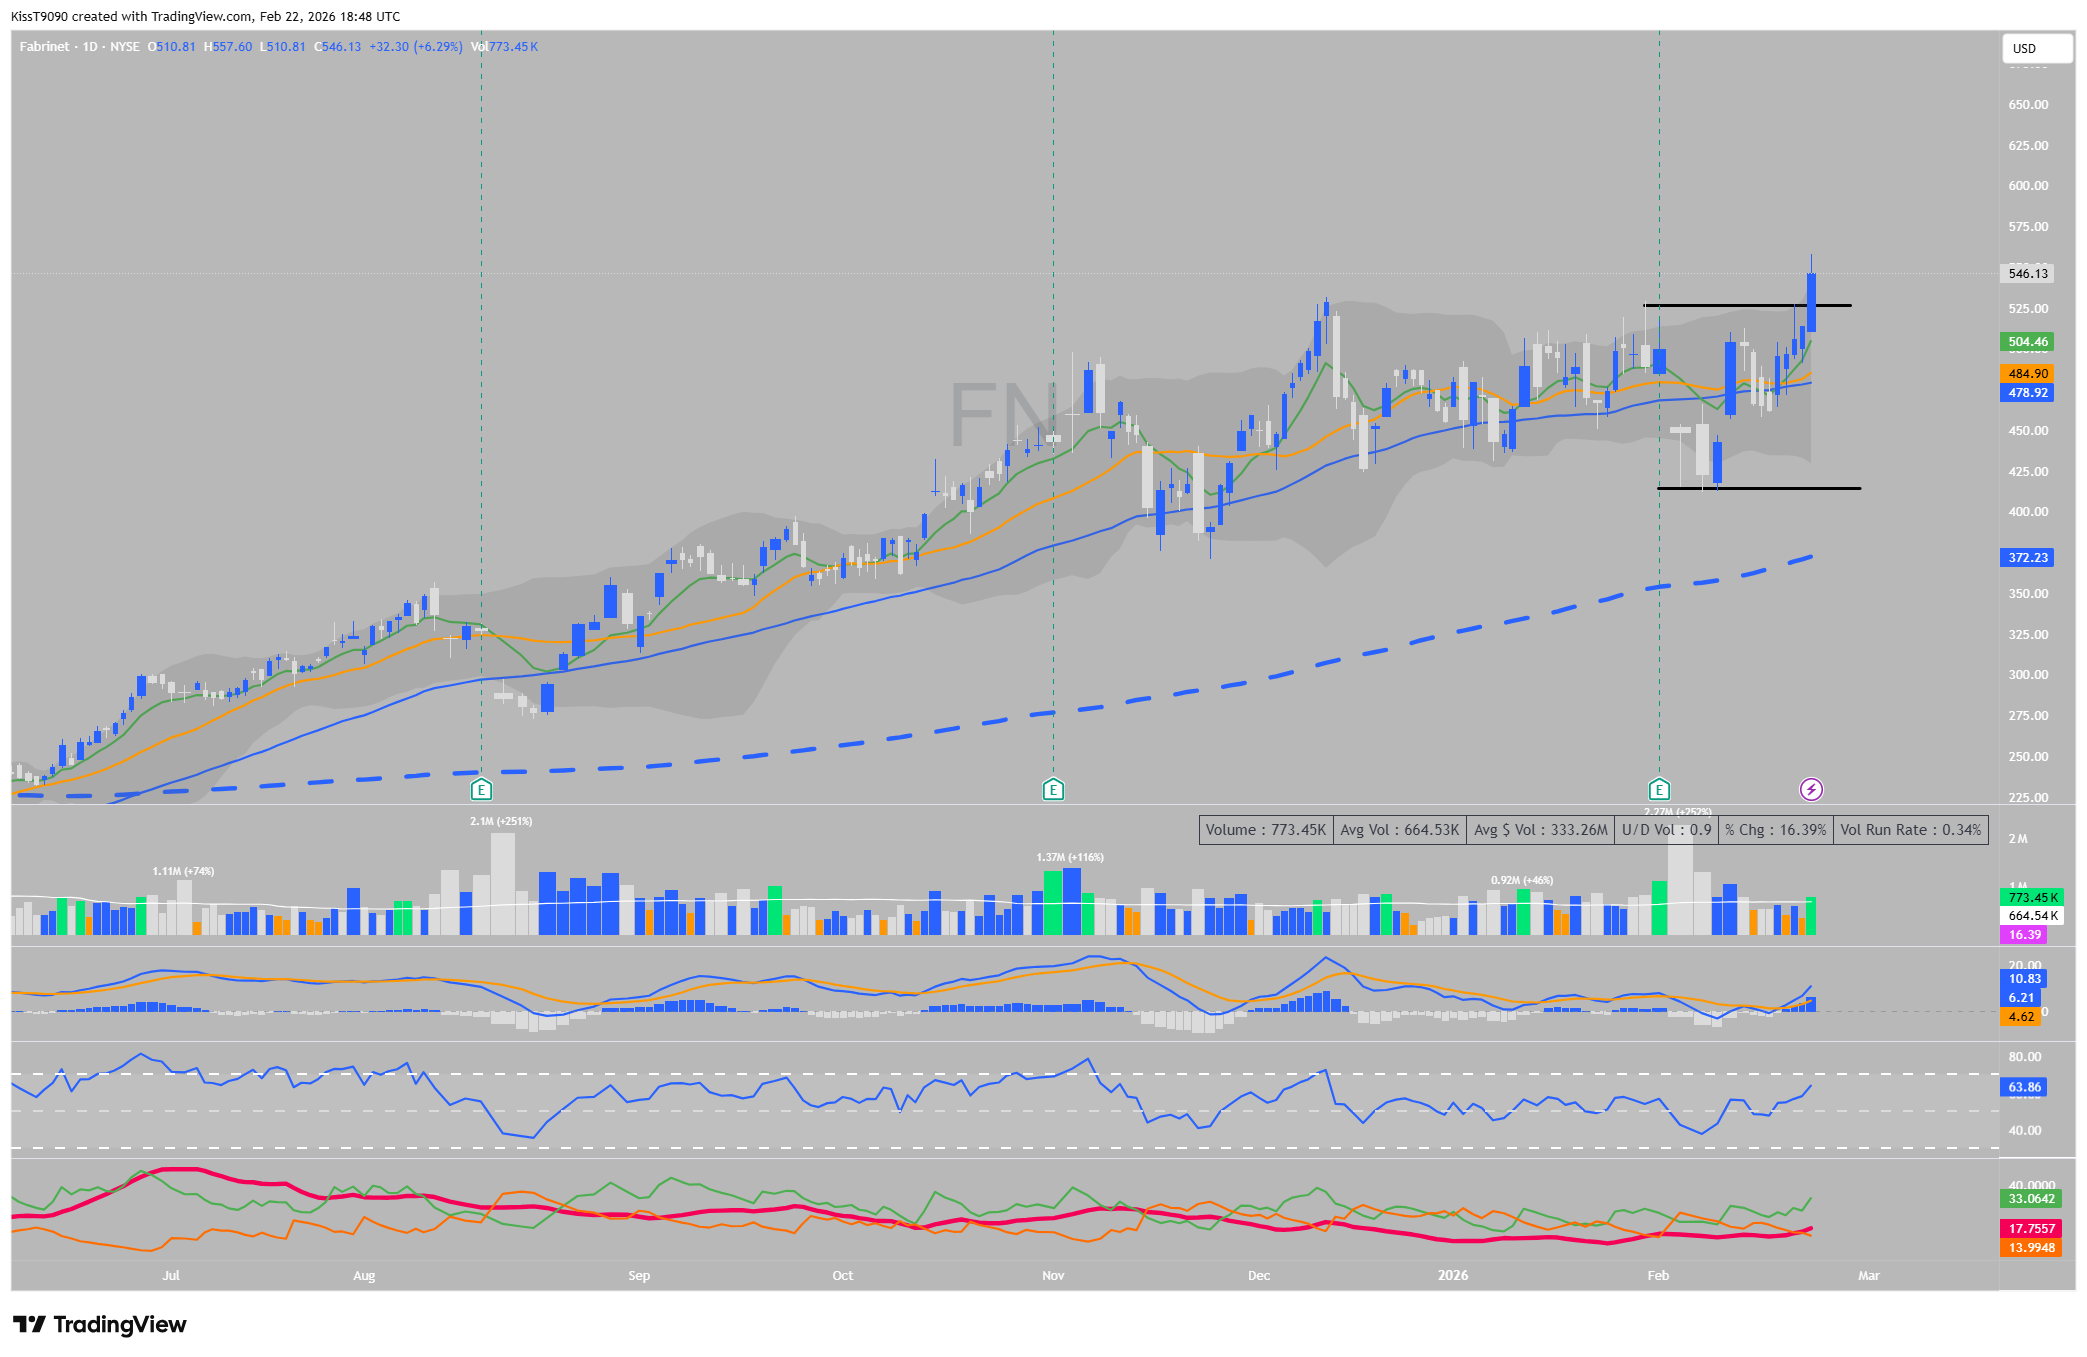This screenshot has width=2087, height=1357.
Task: Click the Fabrinet symbol title in legend
Action: click(45, 47)
